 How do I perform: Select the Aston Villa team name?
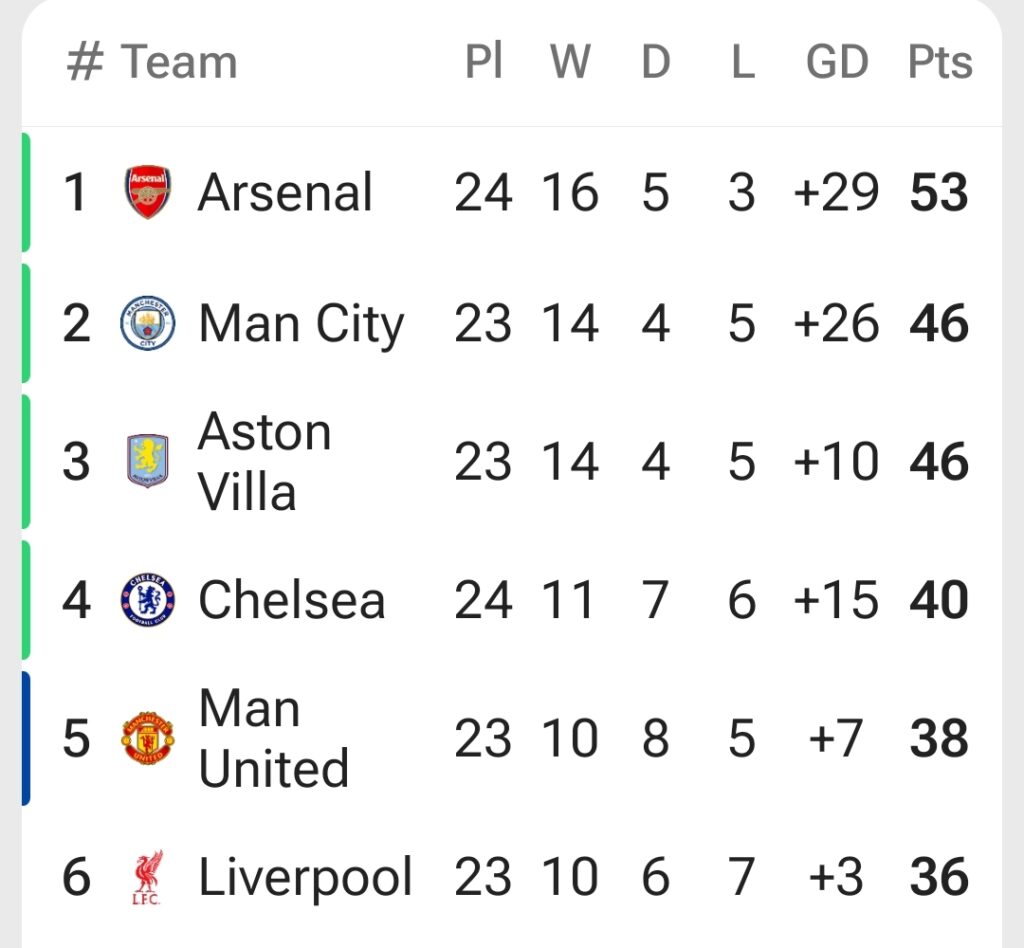point(264,462)
